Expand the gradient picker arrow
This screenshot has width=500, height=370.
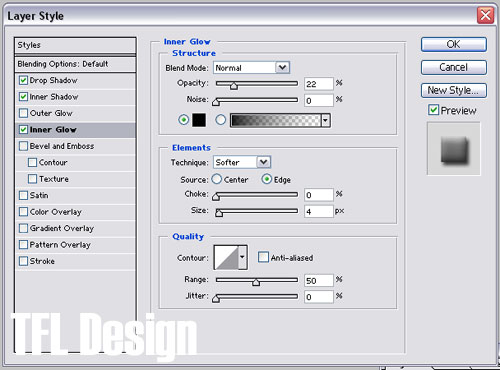point(326,120)
